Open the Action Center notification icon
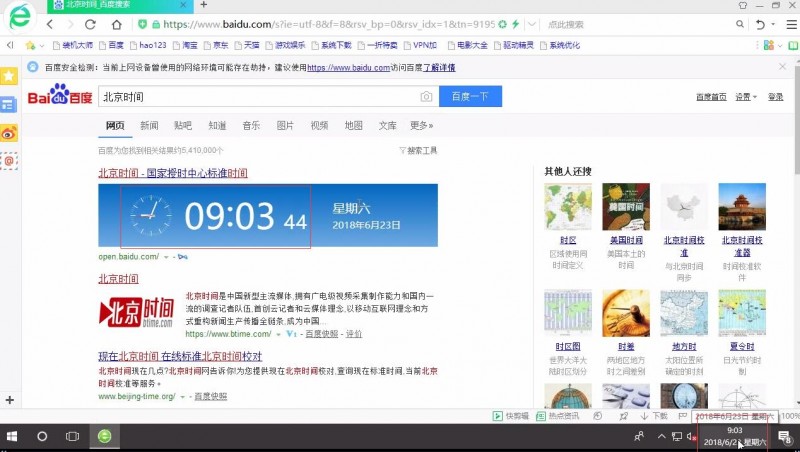The width and height of the screenshot is (800, 452). 785,436
